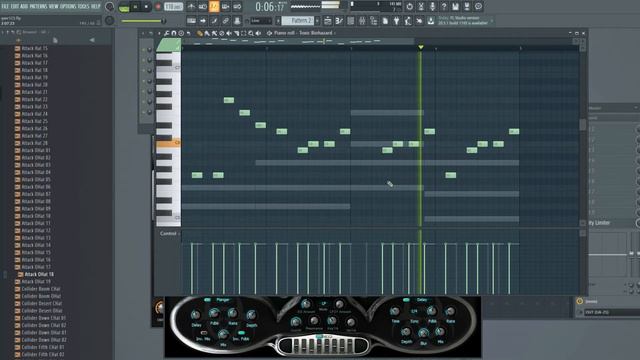Click the save project disk icon
Viewport: 640px width, 360px height.
click(455, 7)
